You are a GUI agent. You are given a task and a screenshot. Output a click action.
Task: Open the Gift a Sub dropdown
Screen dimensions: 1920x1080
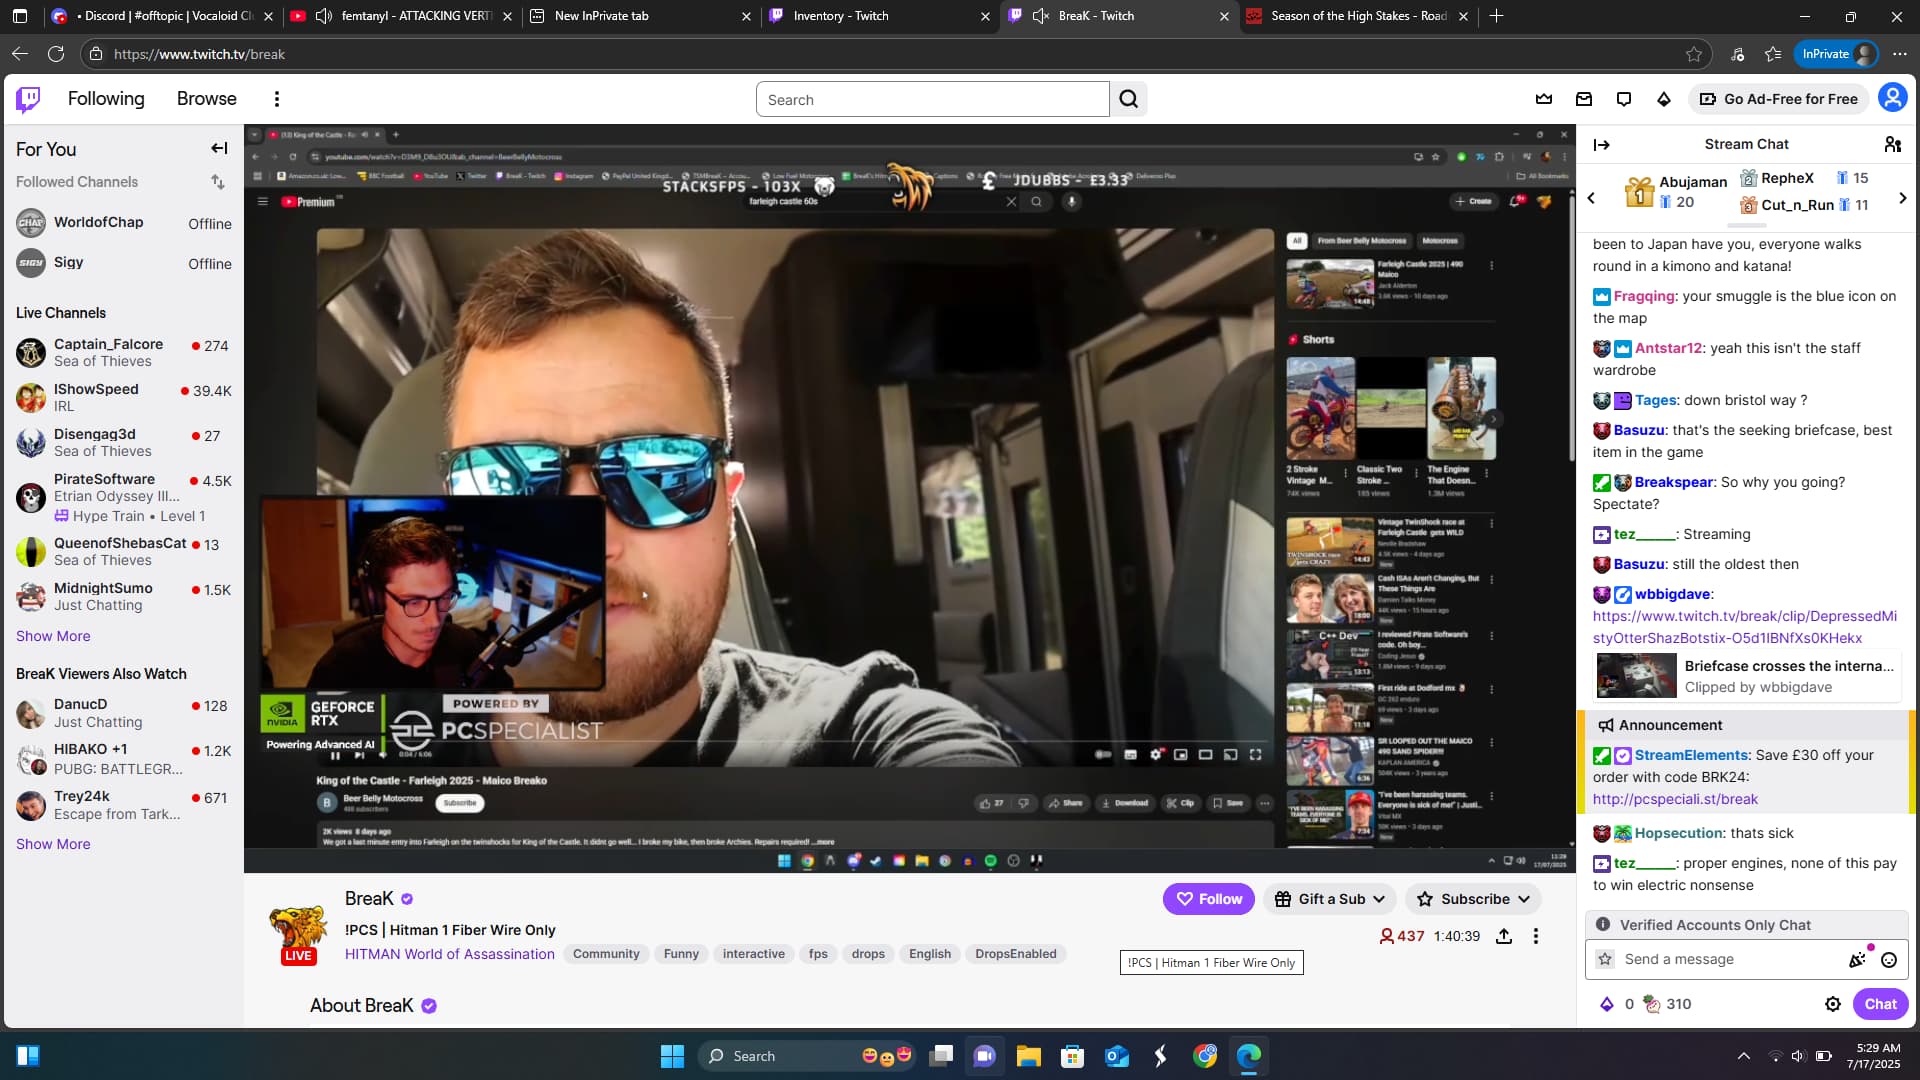point(1331,899)
